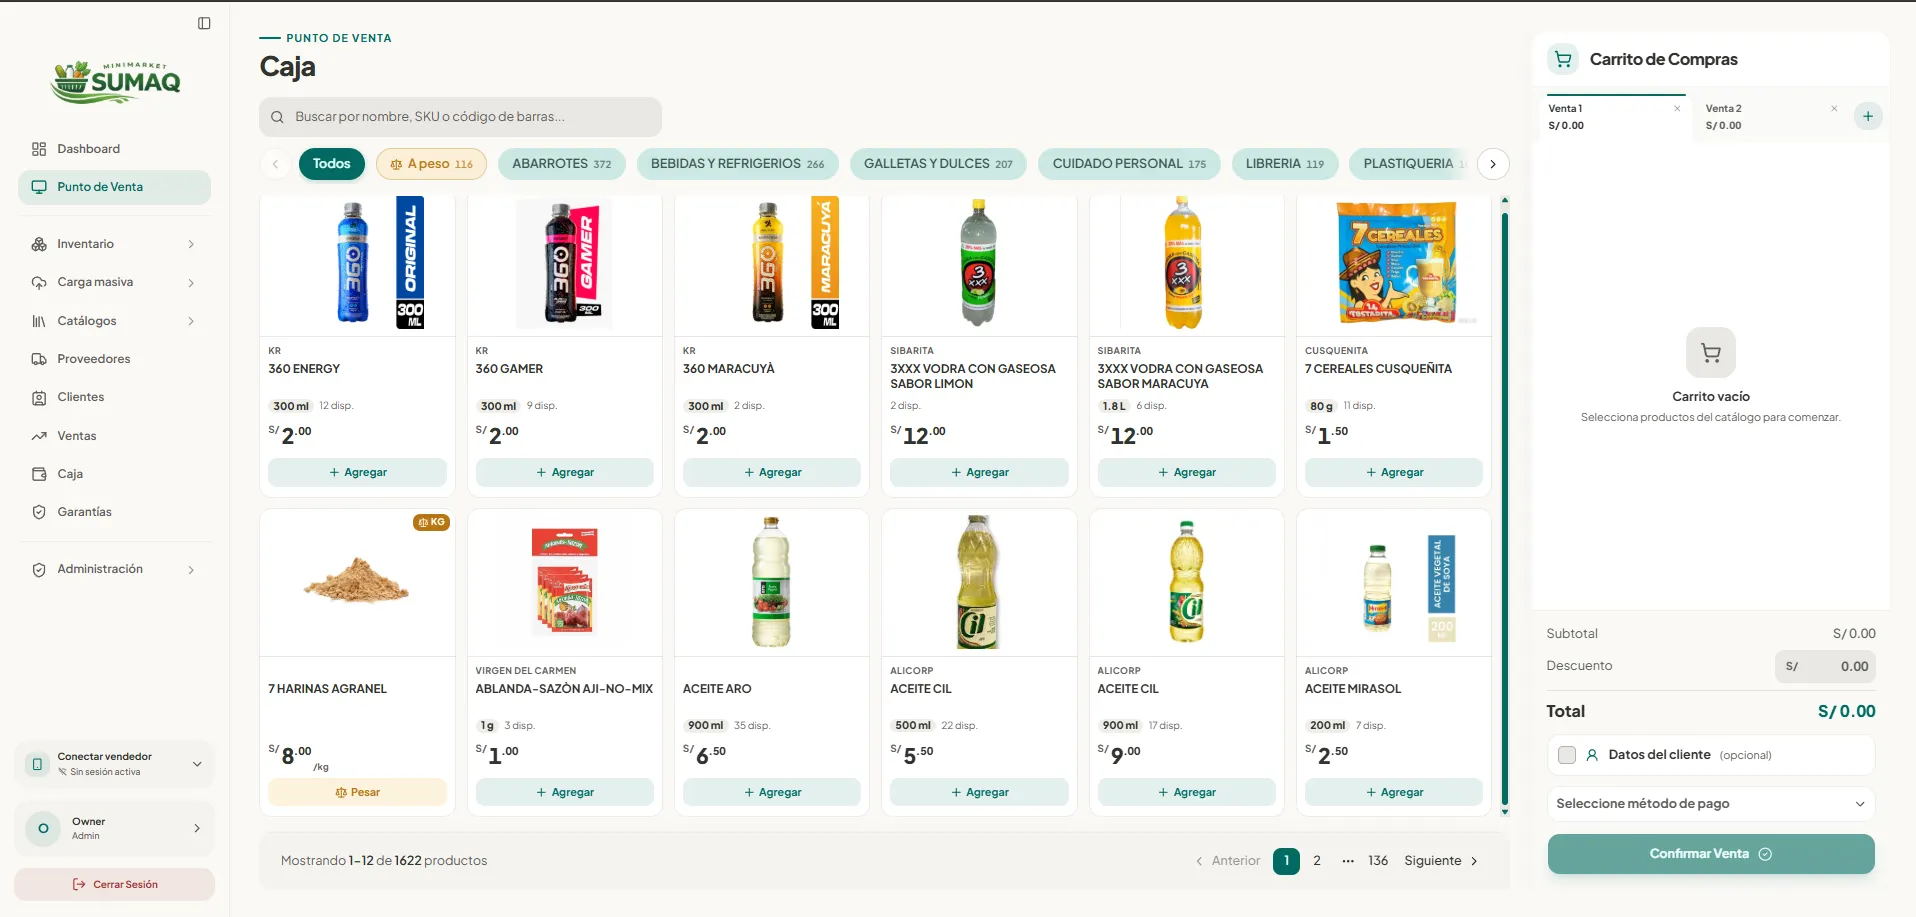Enable Datos del cliente checkbox

tap(1567, 755)
